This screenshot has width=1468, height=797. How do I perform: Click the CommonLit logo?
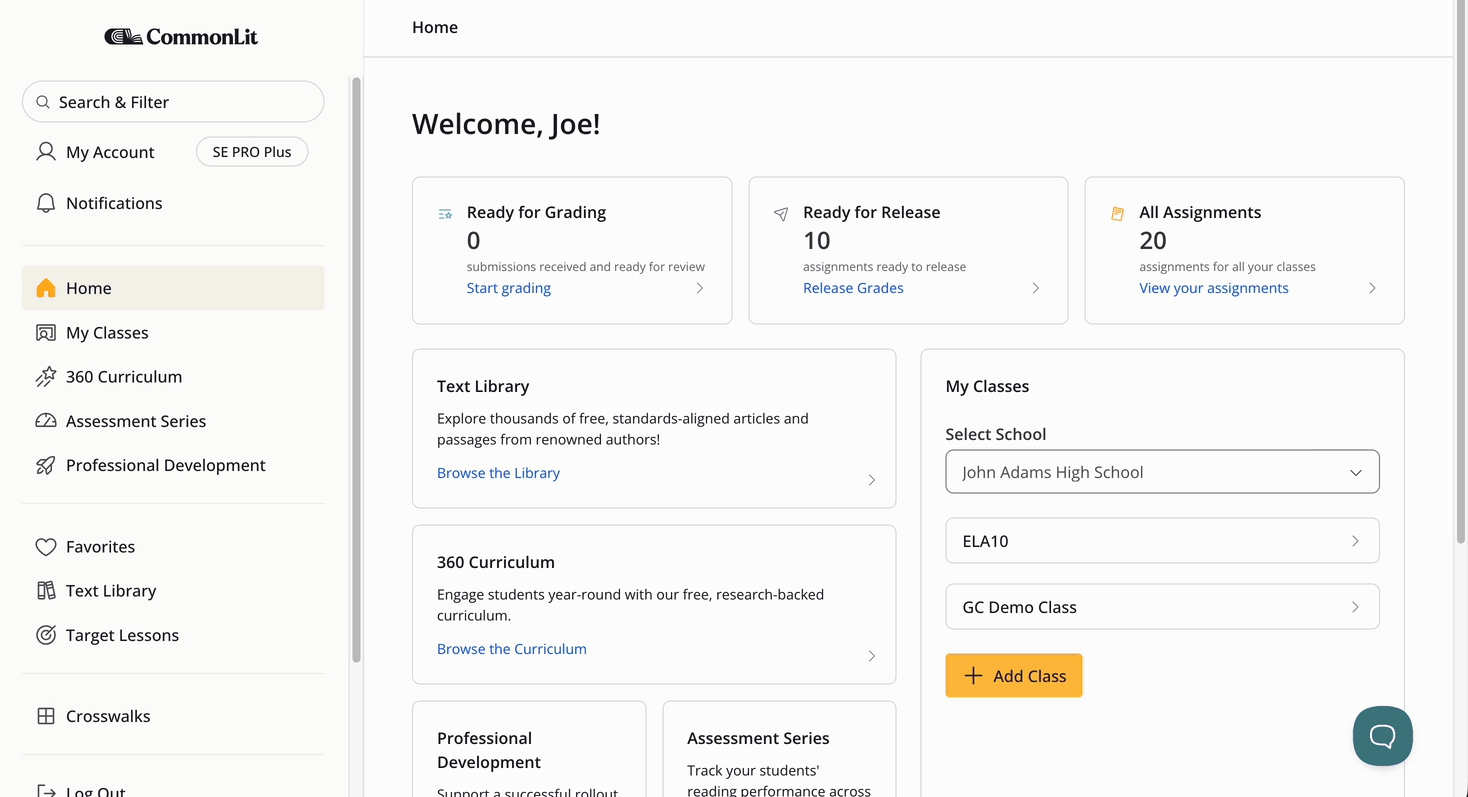(181, 37)
